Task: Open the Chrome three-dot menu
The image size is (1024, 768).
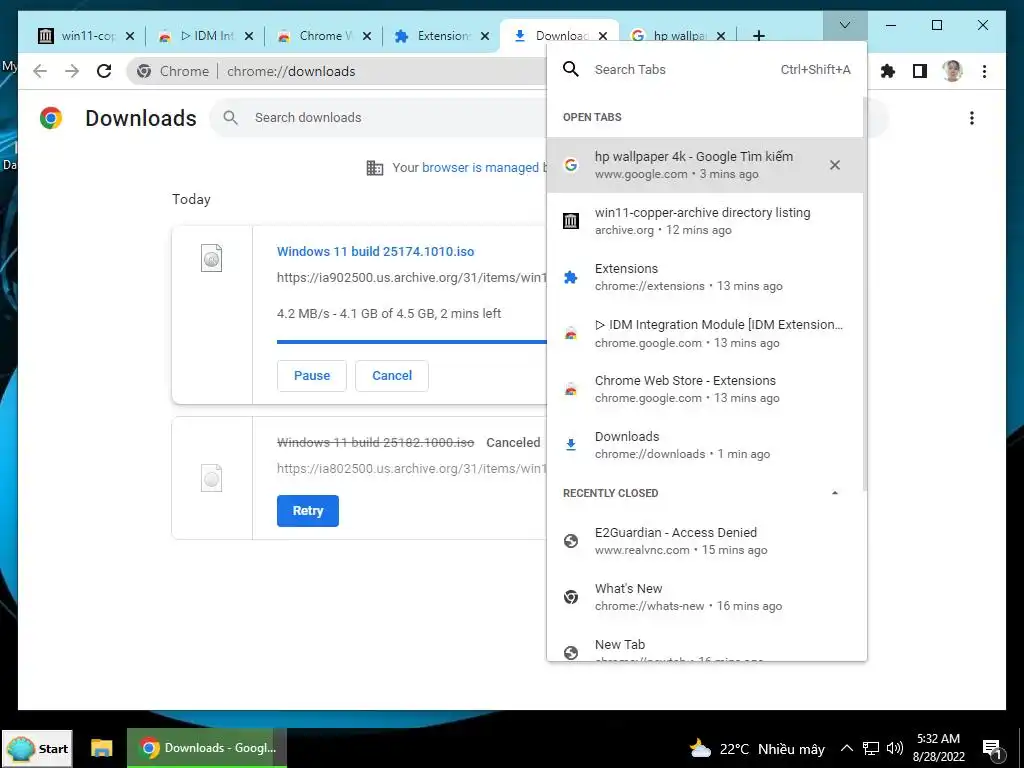Action: point(984,71)
